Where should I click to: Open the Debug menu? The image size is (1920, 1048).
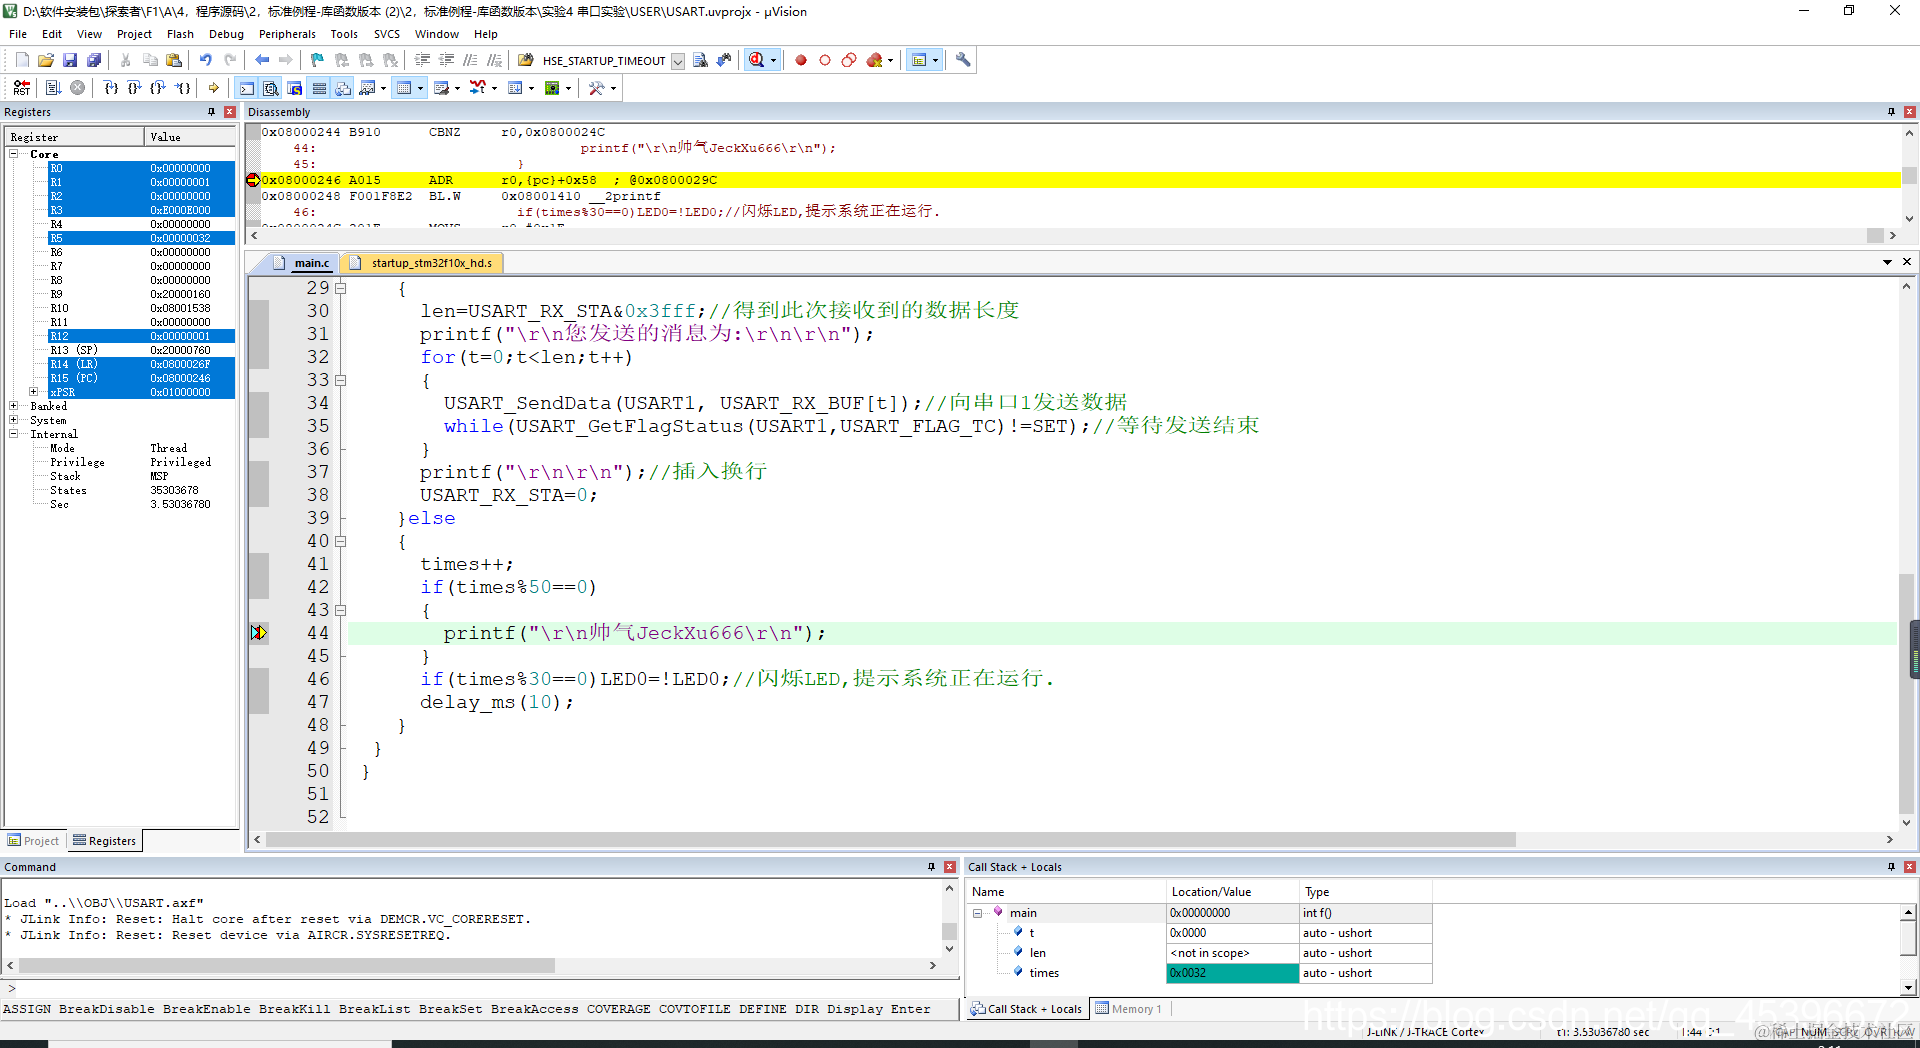pyautogui.click(x=226, y=34)
